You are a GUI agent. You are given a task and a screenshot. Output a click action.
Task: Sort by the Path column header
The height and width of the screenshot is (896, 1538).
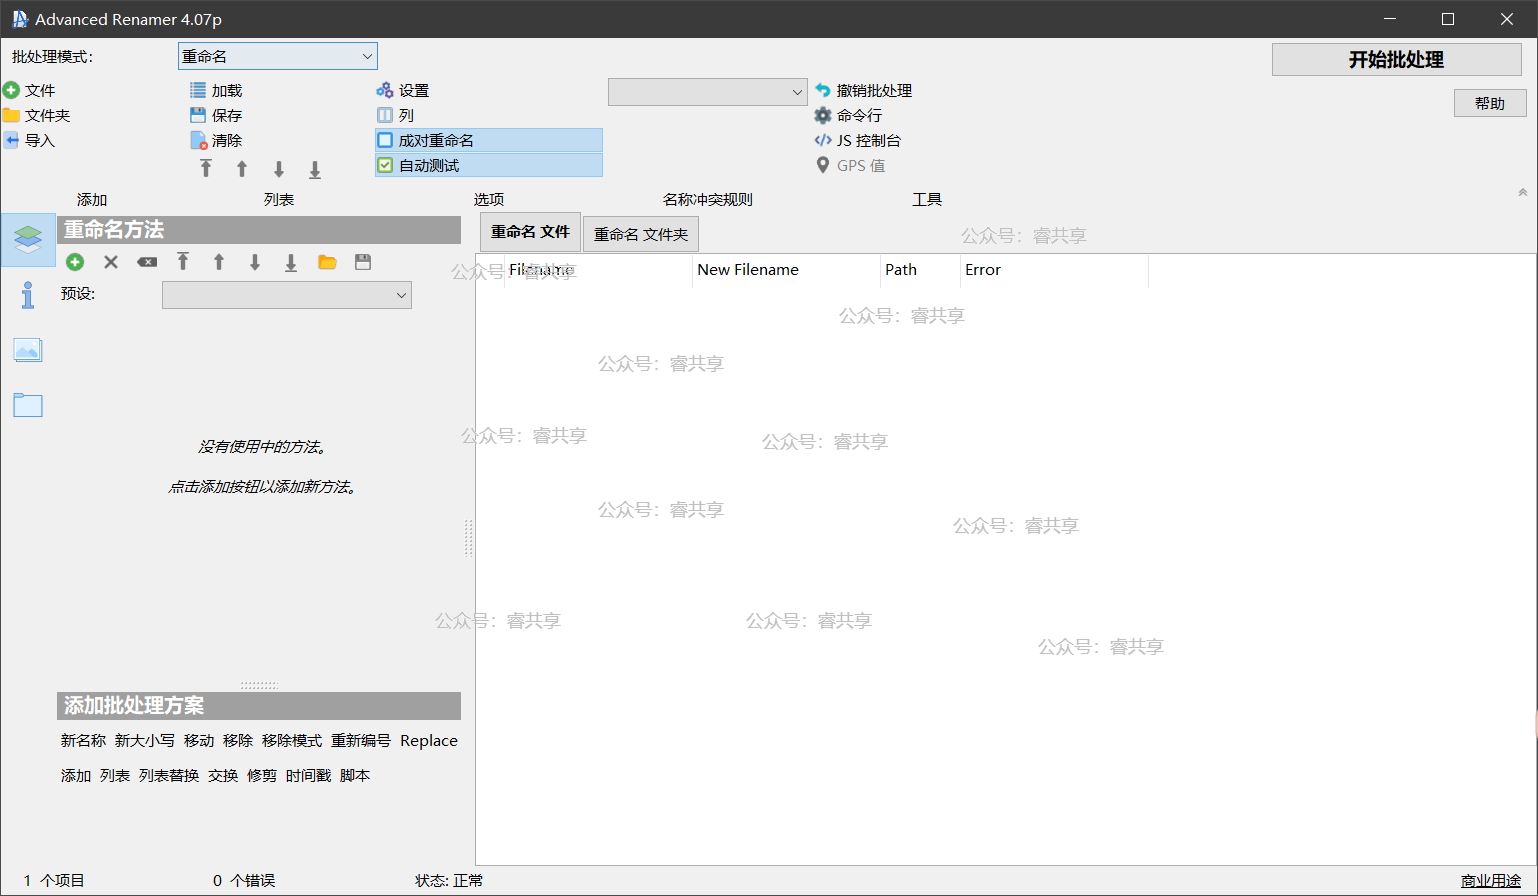click(x=920, y=270)
